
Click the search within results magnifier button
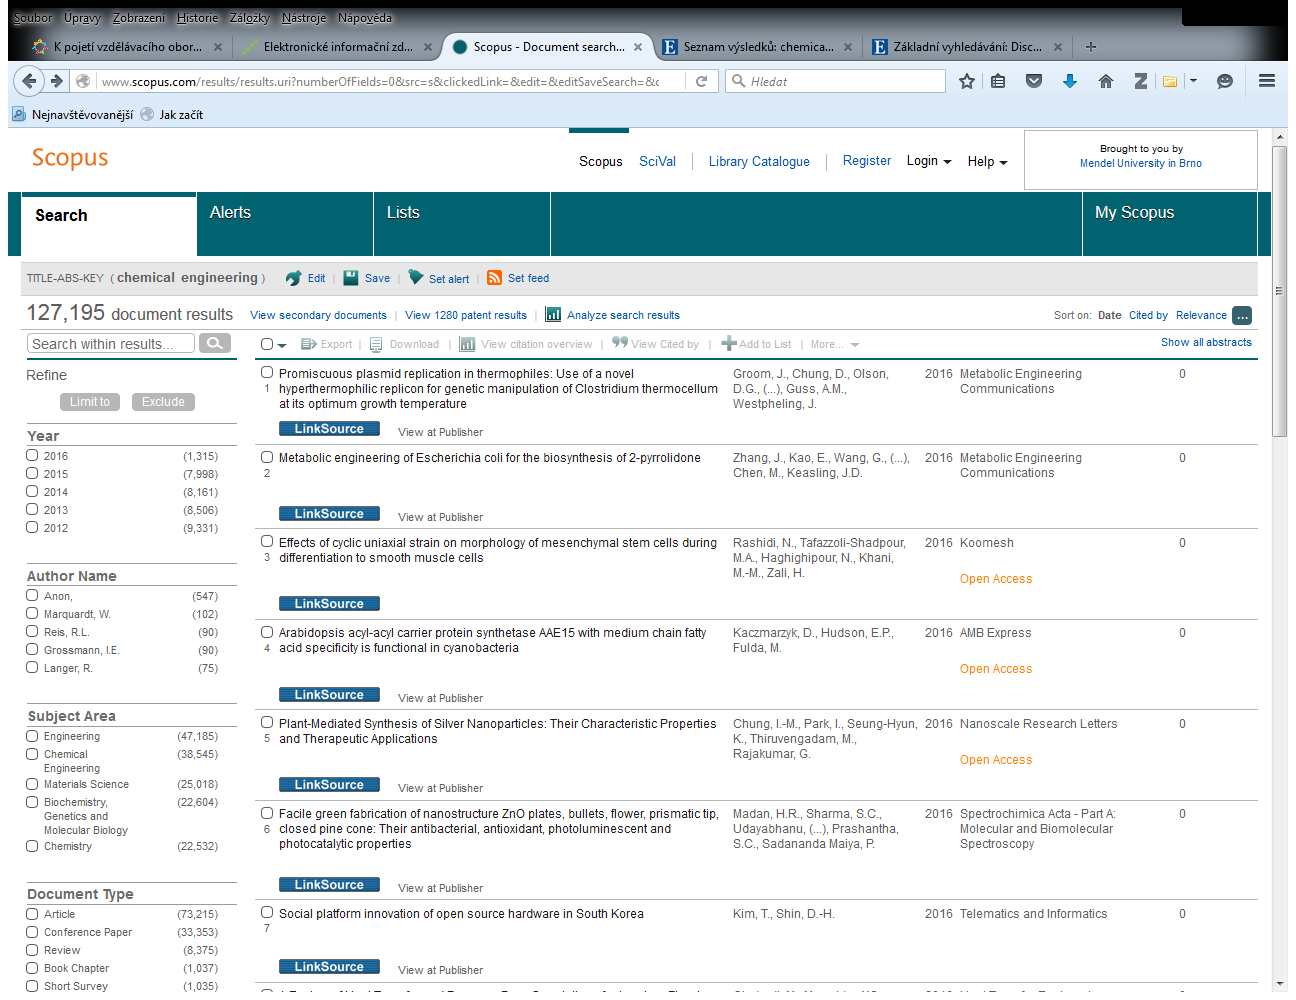coord(215,343)
